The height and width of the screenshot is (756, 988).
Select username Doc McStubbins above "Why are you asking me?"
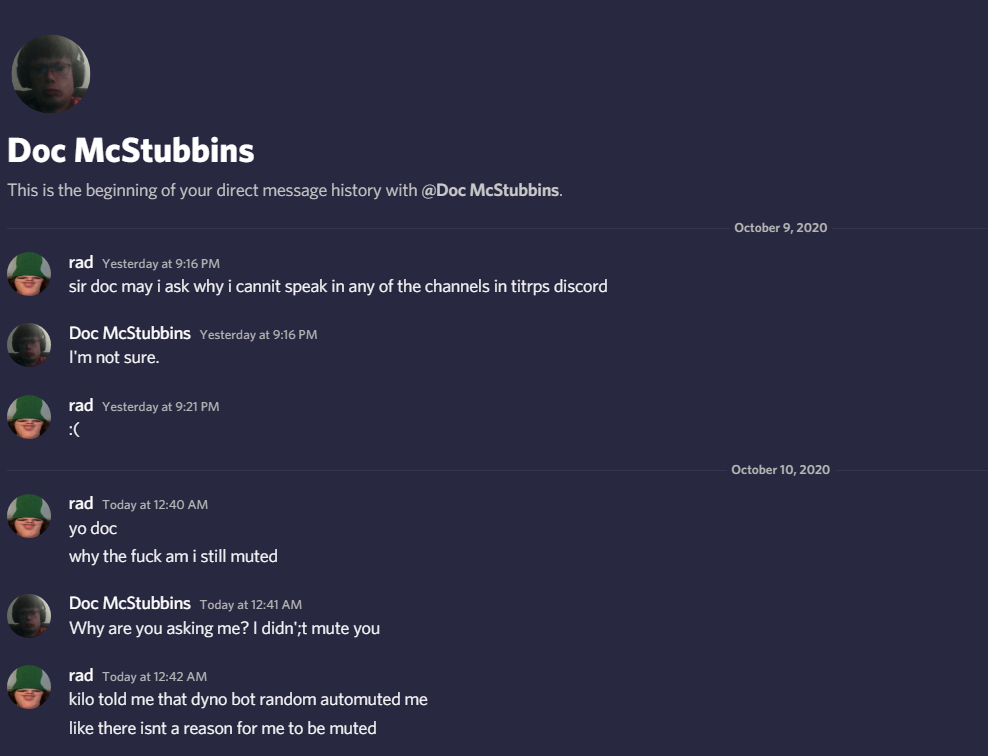[130, 604]
